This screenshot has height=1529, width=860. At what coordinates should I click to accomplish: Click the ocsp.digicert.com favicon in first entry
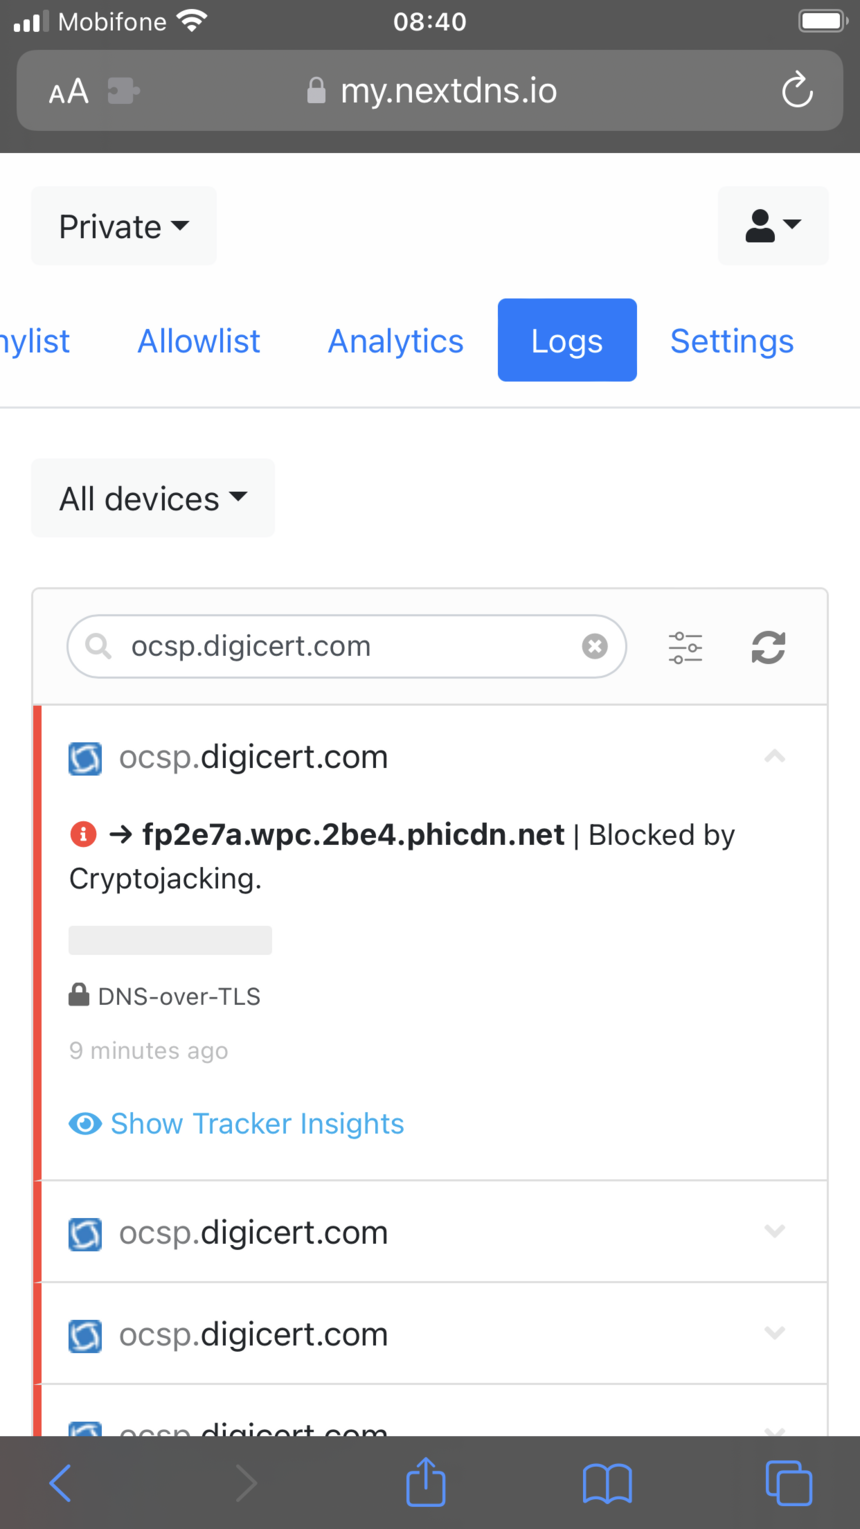coord(85,757)
